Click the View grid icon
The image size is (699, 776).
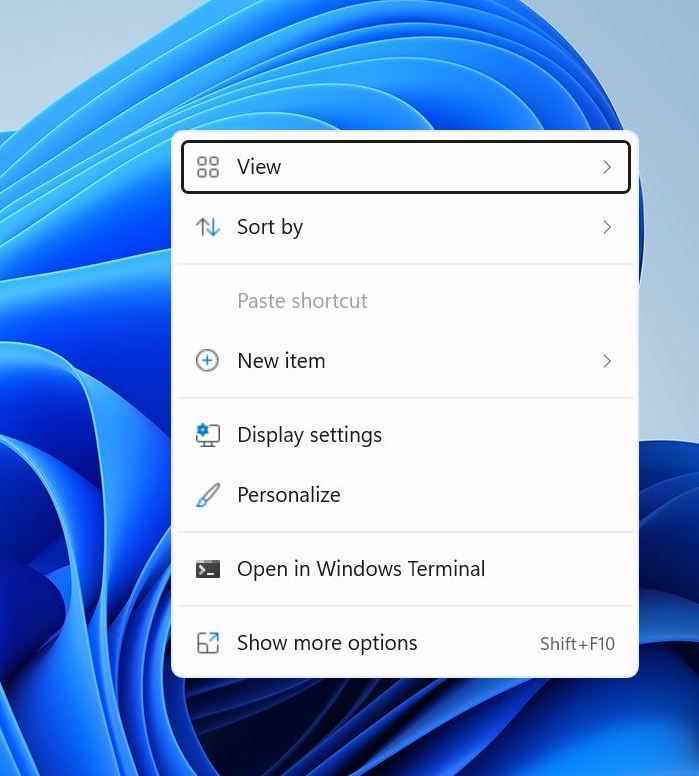(x=207, y=167)
